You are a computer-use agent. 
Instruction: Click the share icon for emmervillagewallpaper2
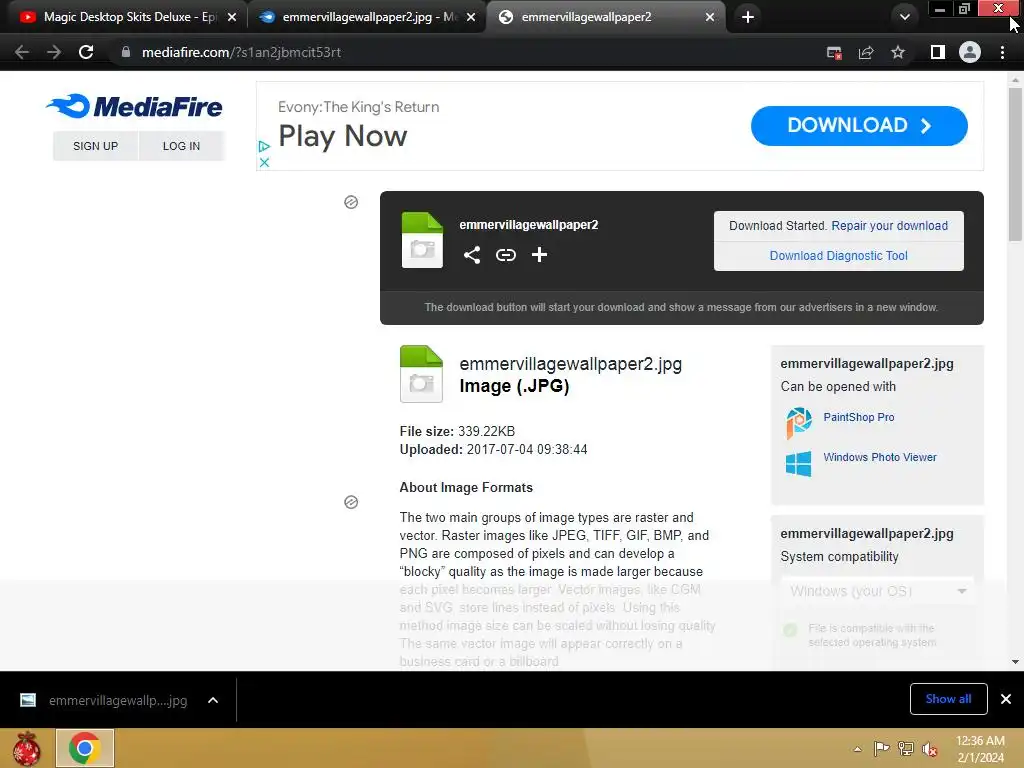pos(472,255)
